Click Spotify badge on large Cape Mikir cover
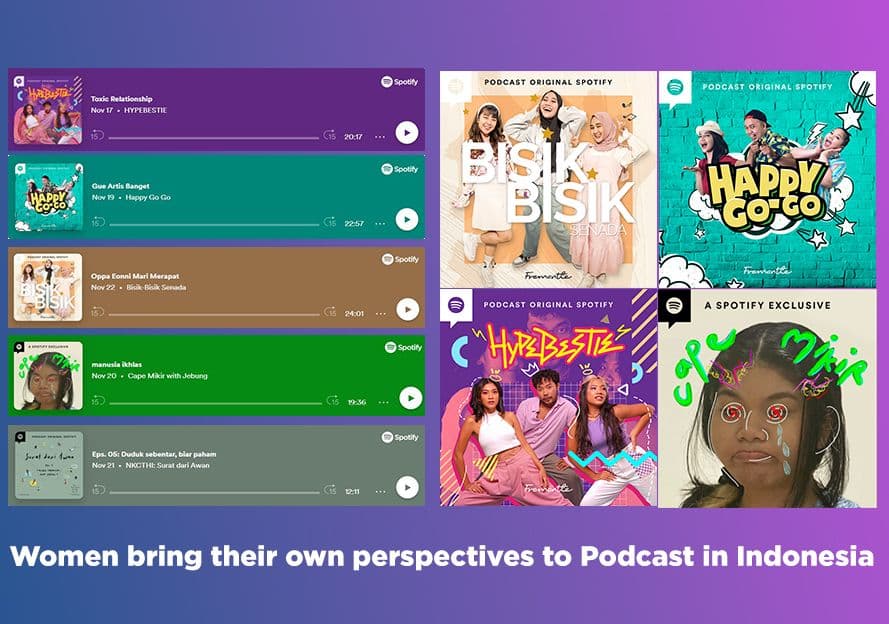Viewport: 889px width, 624px height. [x=674, y=307]
